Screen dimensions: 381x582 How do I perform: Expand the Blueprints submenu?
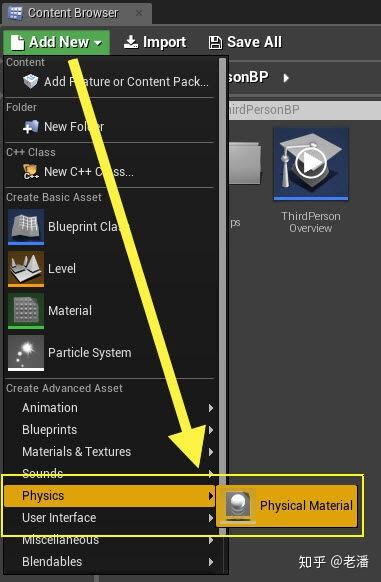click(x=110, y=430)
